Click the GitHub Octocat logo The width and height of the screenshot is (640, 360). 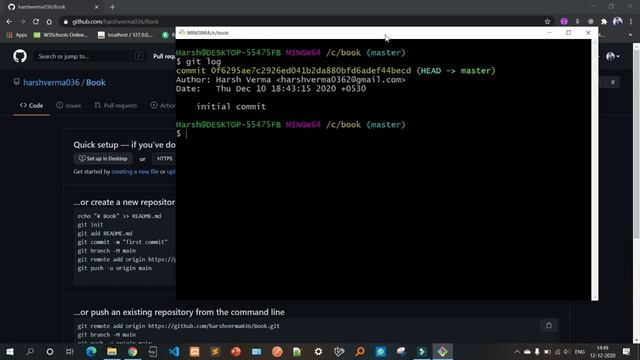coord(20,56)
